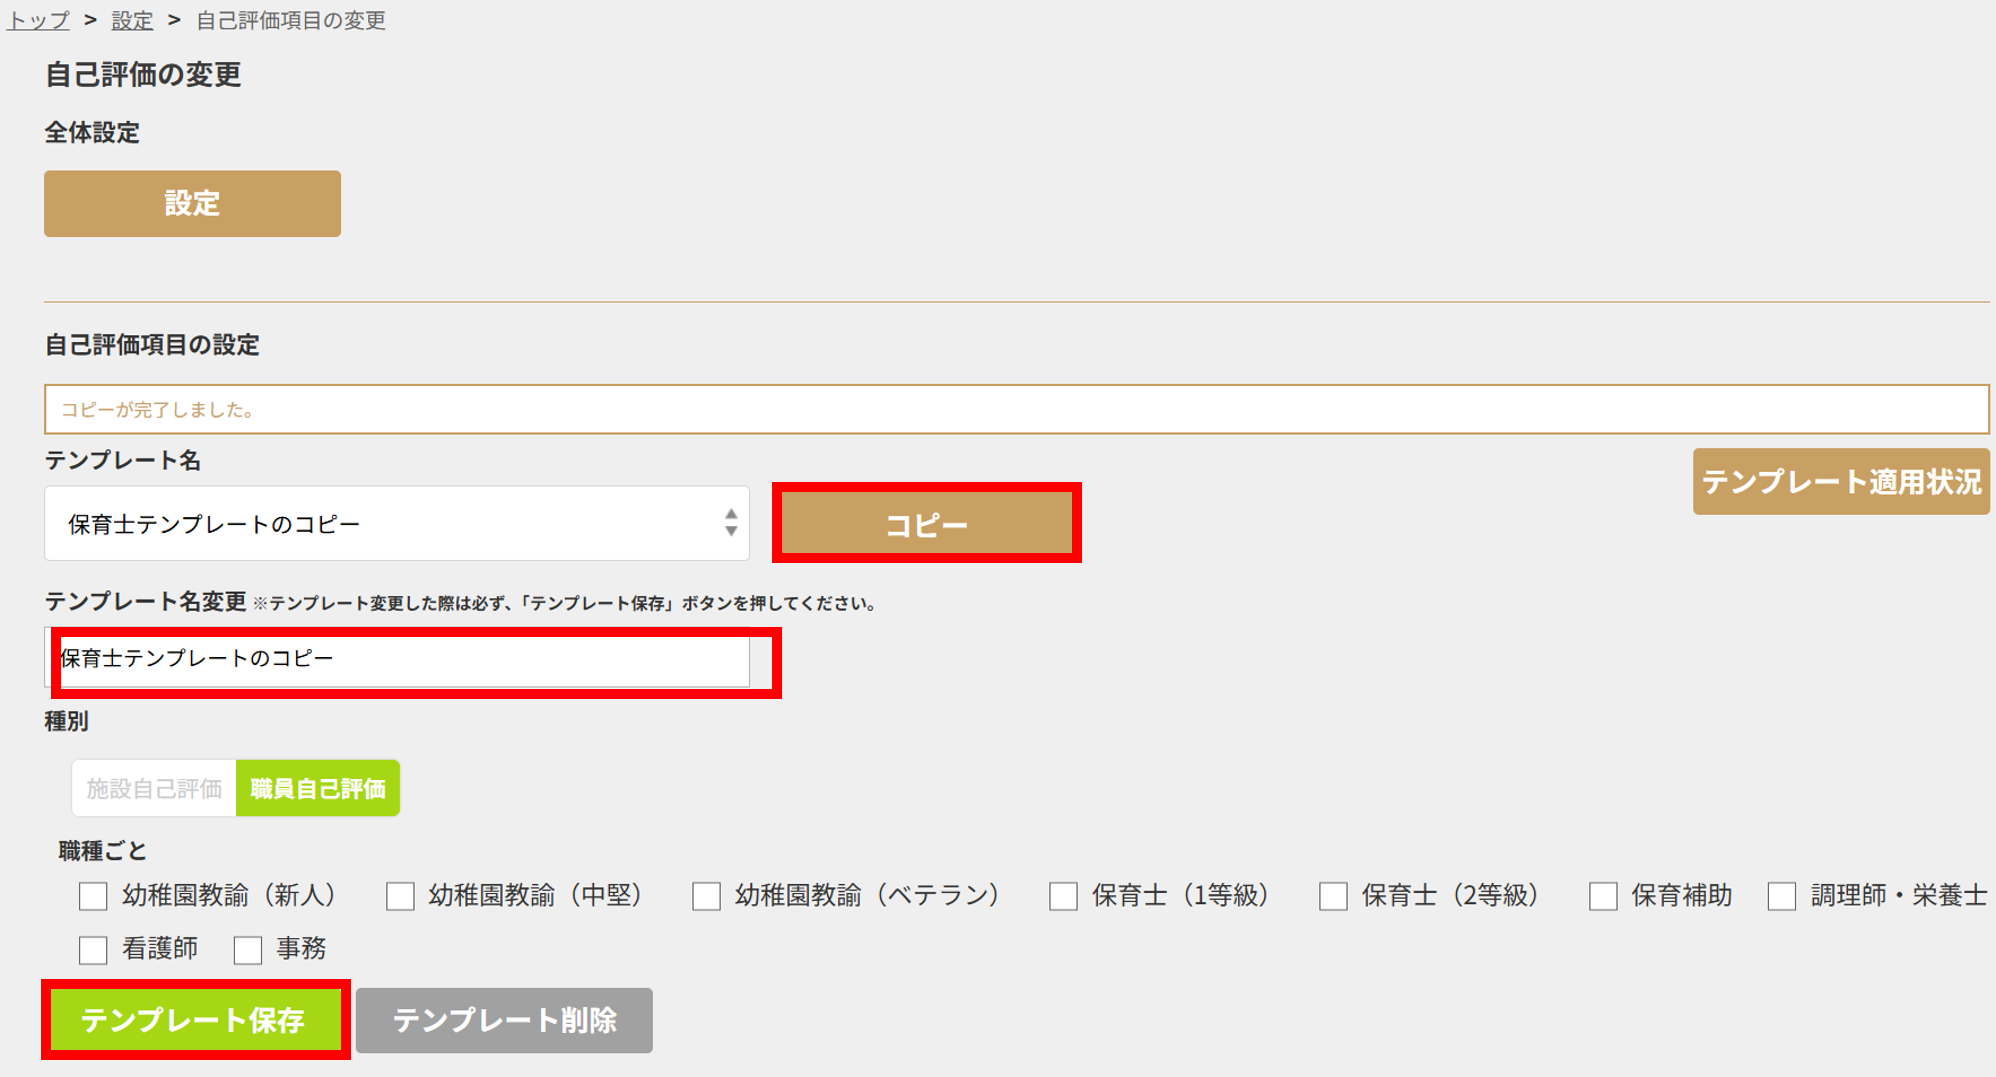This screenshot has height=1077, width=1996.
Task: Enable the 保育士（1等級） checkbox
Action: 1062,896
